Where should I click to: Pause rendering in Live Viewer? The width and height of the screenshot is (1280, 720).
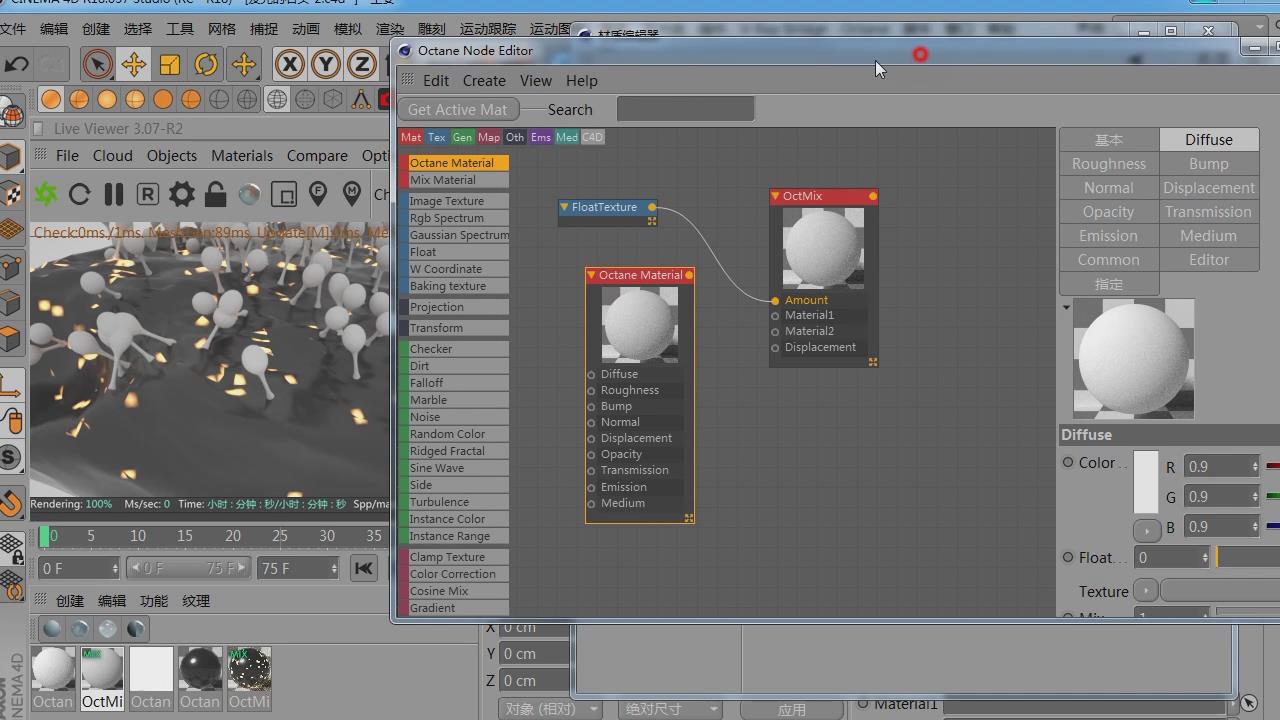click(x=114, y=194)
